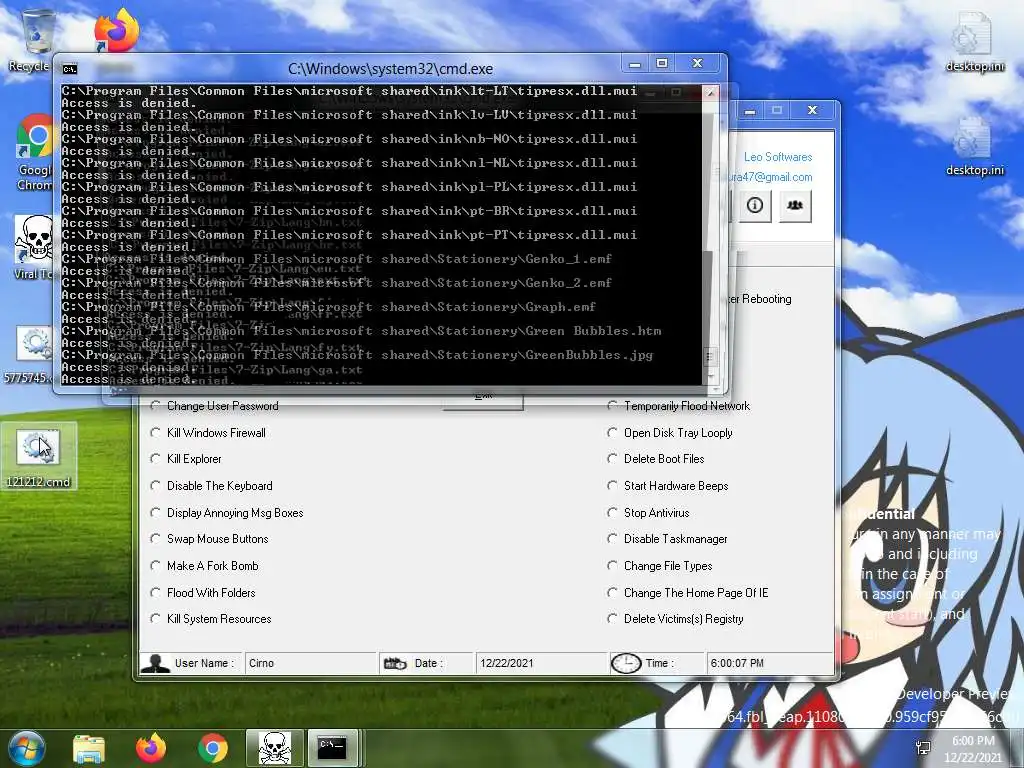The image size is (1024, 768).
Task: Click the network tray icon
Action: point(923,748)
